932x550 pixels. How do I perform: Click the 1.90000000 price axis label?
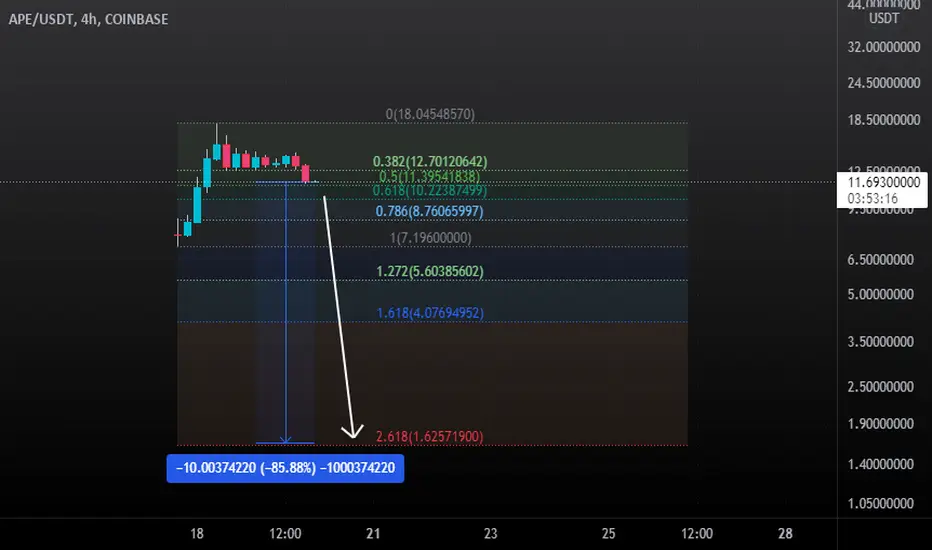point(880,424)
